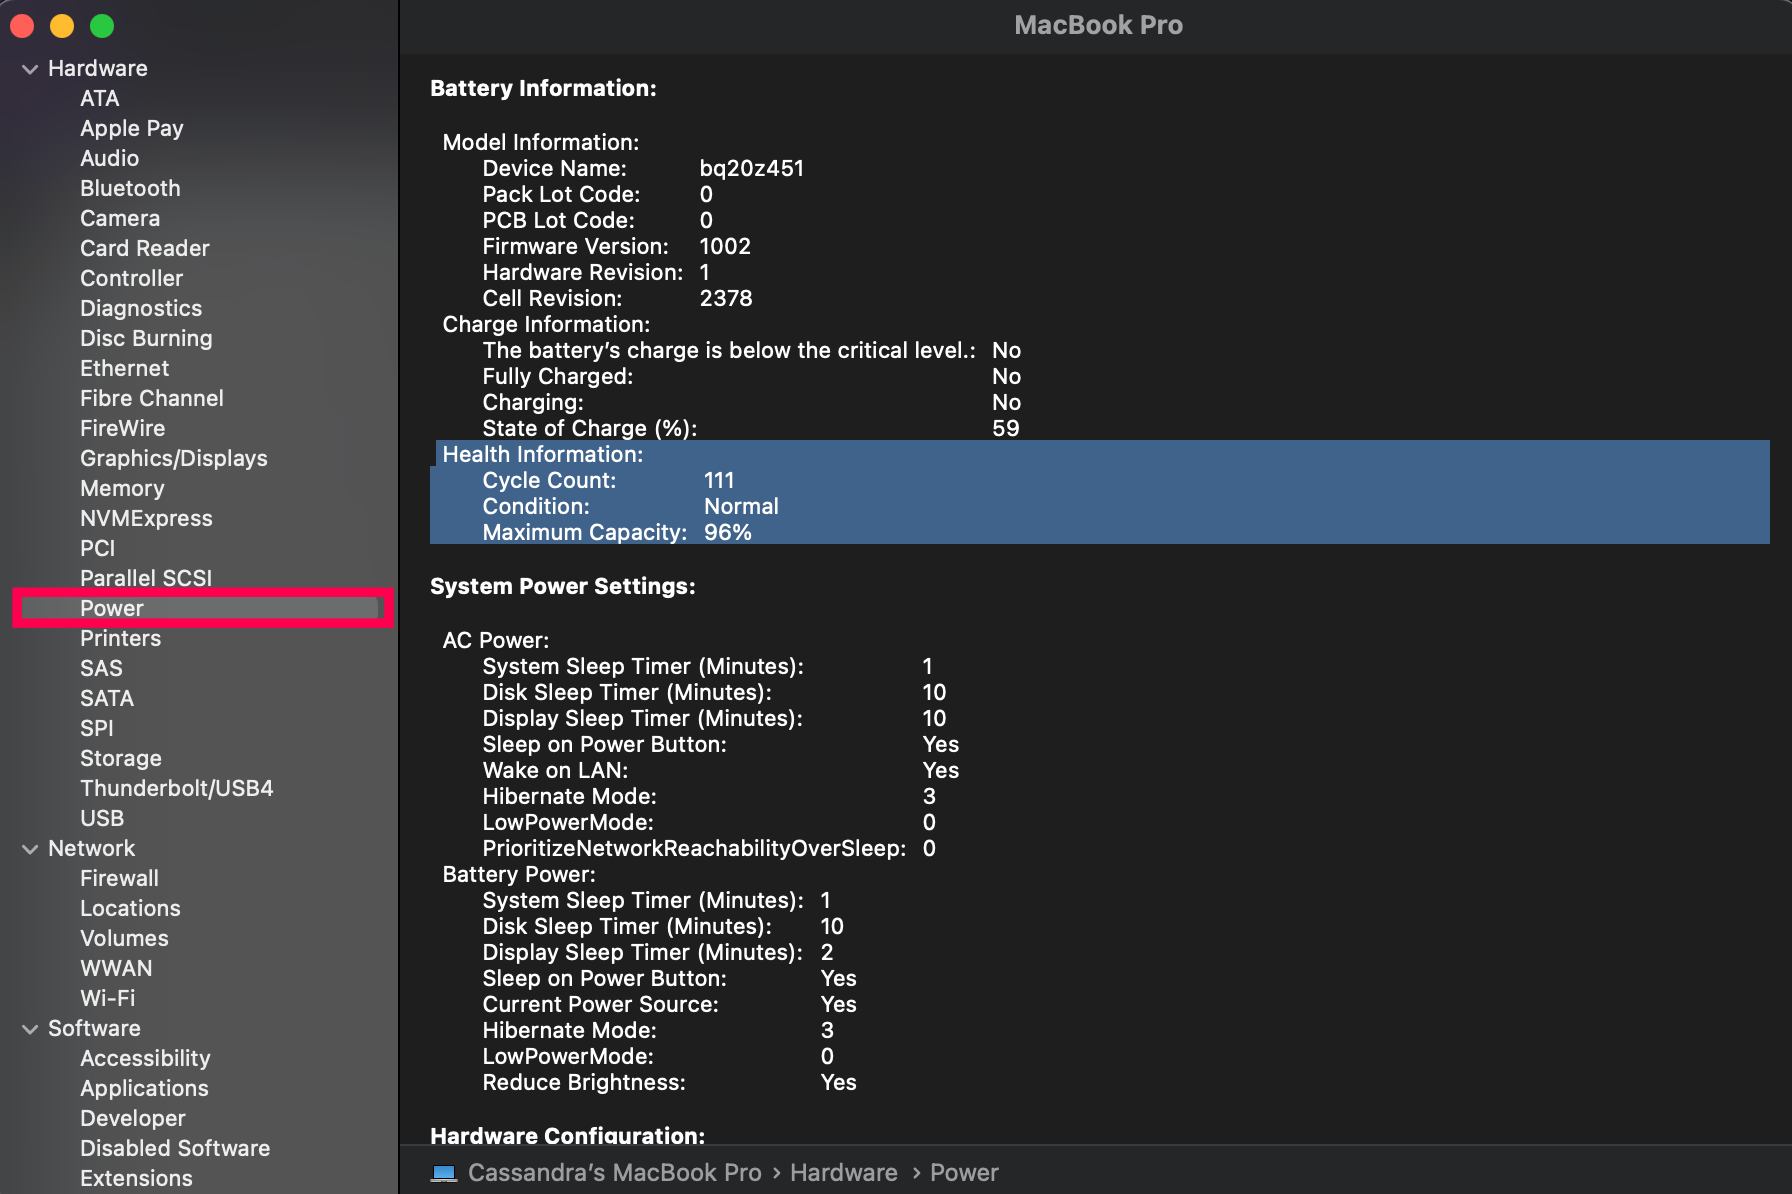
Task: Select NVMExpress in the sidebar
Action: coord(146,518)
